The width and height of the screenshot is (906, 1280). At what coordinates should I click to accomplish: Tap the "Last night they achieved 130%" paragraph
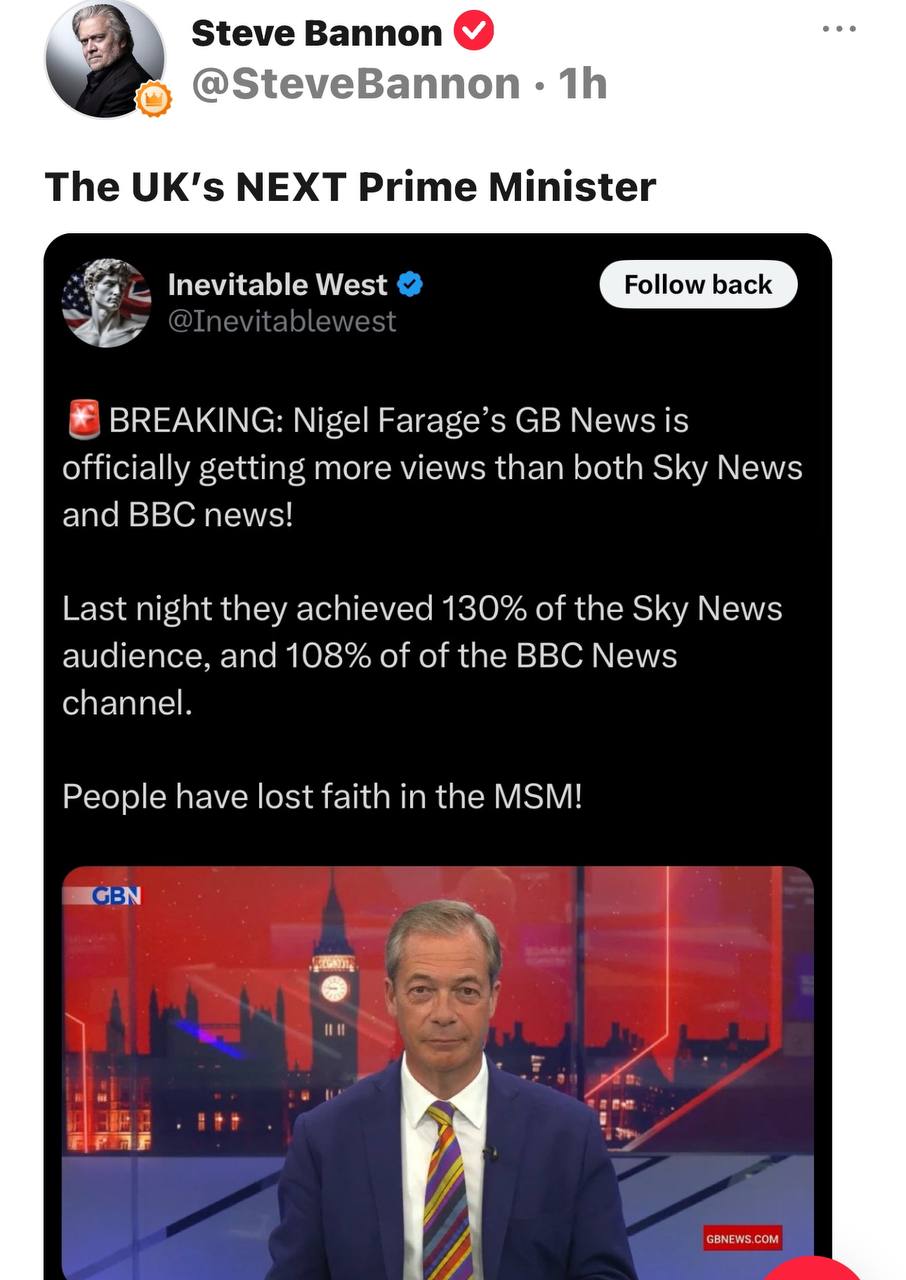(422, 656)
